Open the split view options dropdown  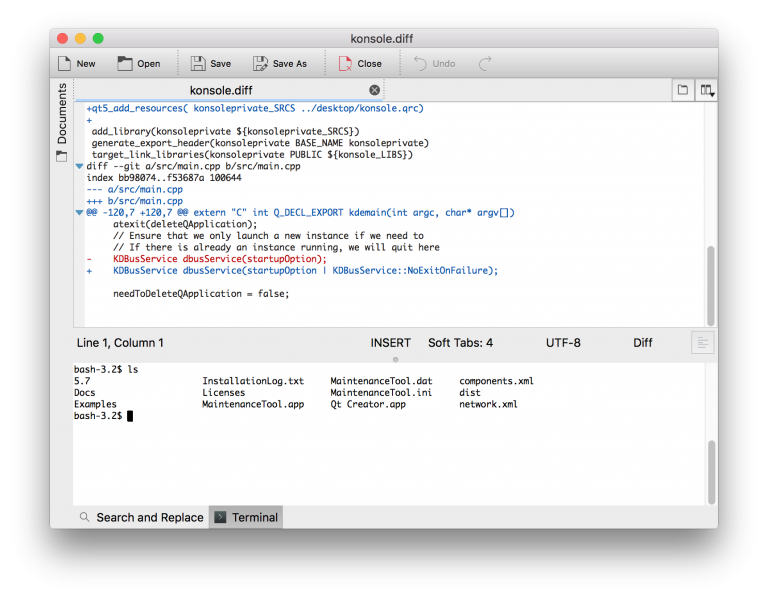[707, 90]
